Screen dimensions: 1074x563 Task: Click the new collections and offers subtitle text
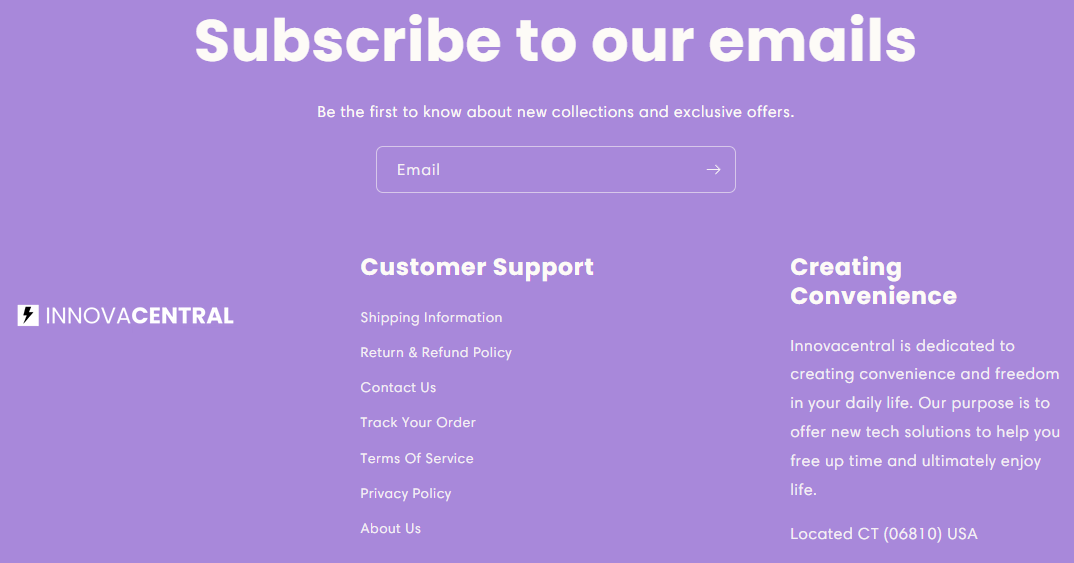[x=555, y=112]
